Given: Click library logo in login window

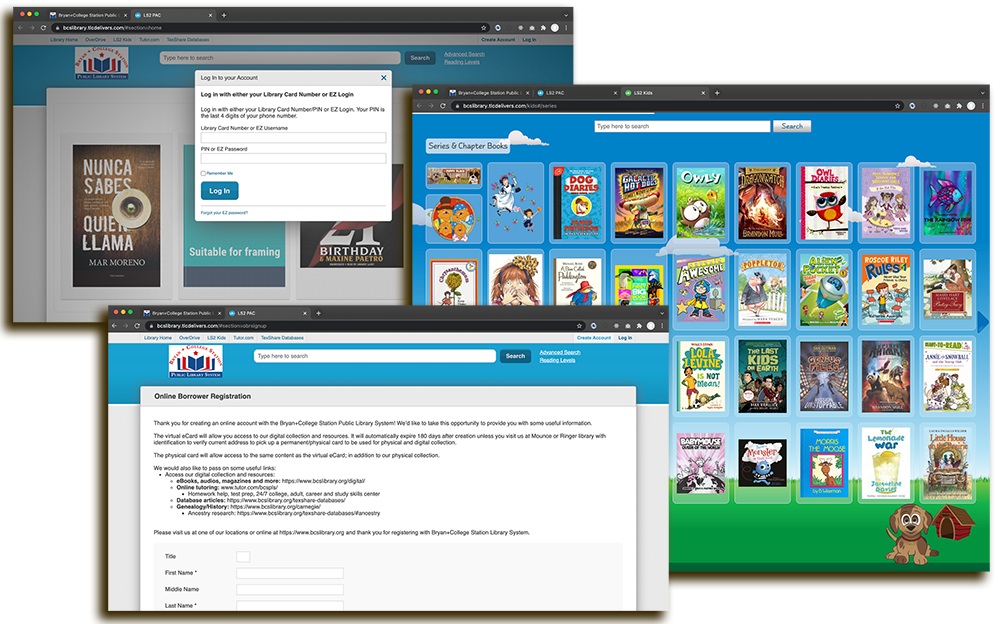Looking at the screenshot, I should tap(102, 63).
